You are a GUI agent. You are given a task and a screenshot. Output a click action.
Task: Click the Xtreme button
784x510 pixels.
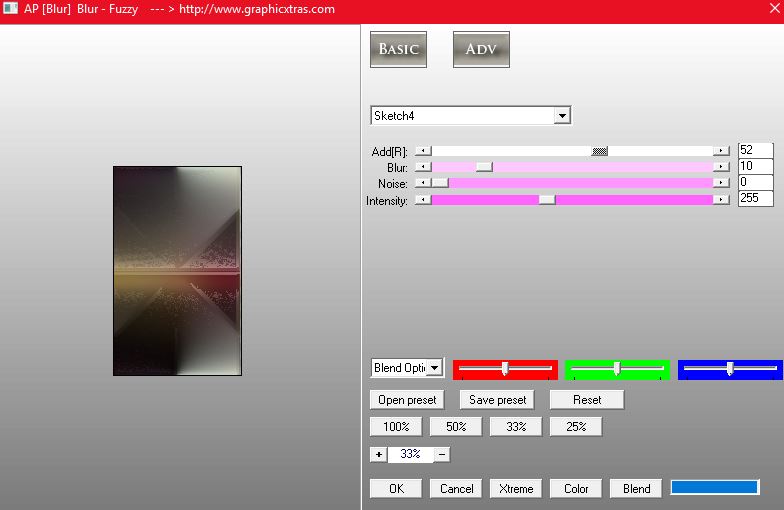pyautogui.click(x=516, y=488)
